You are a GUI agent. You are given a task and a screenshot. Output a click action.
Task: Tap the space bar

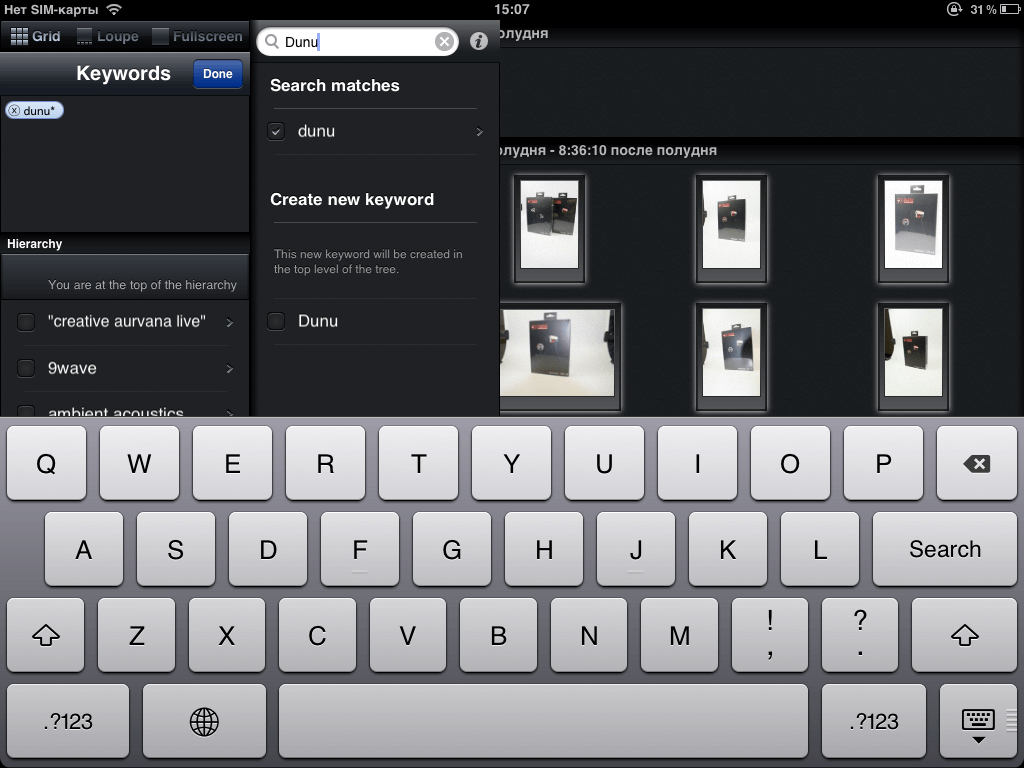[x=543, y=721]
